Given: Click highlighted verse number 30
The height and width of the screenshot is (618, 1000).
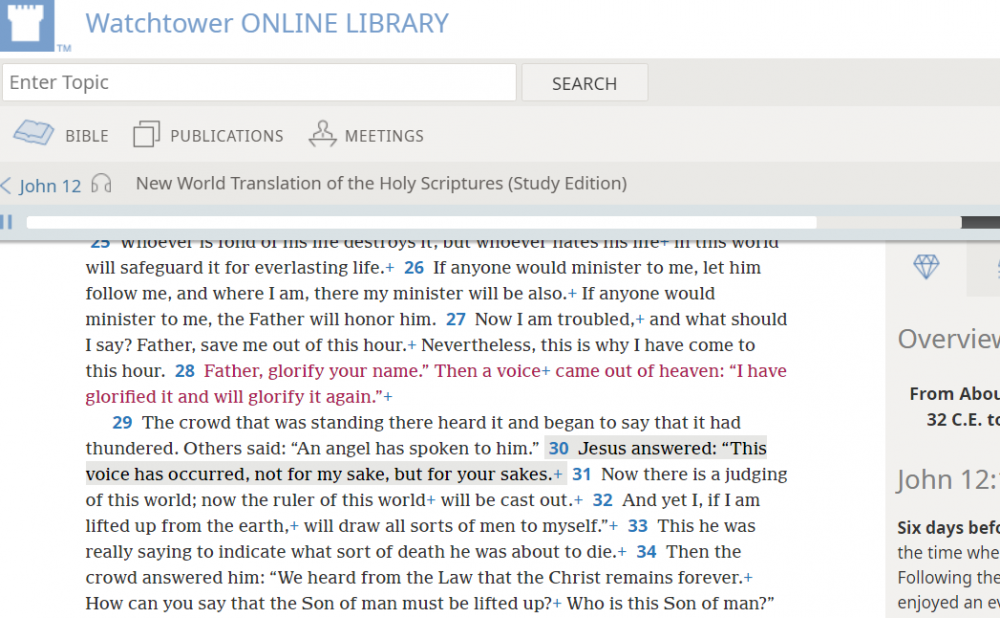Looking at the screenshot, I should point(559,449).
